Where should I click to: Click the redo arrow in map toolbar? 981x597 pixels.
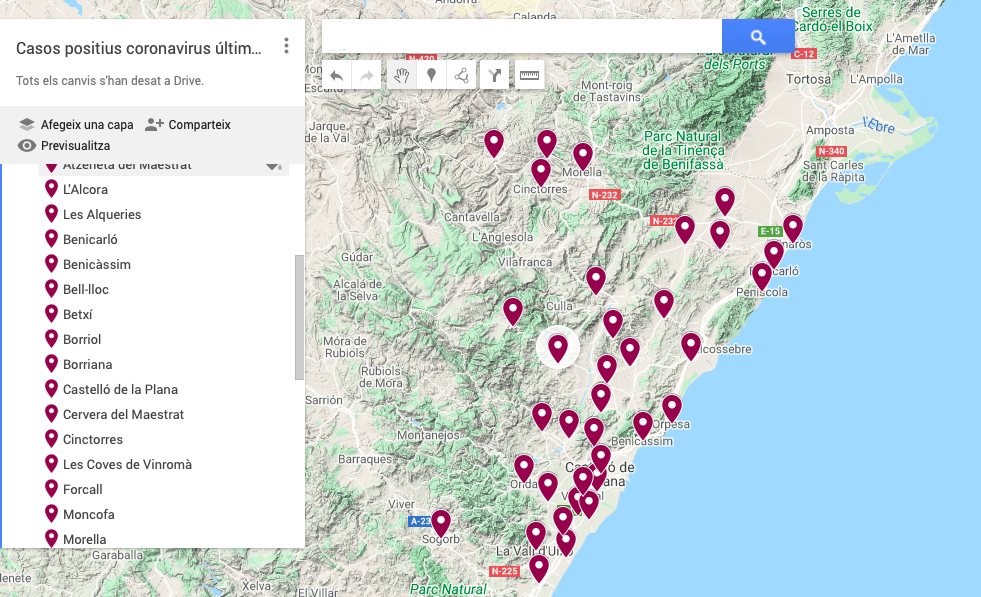click(x=366, y=75)
